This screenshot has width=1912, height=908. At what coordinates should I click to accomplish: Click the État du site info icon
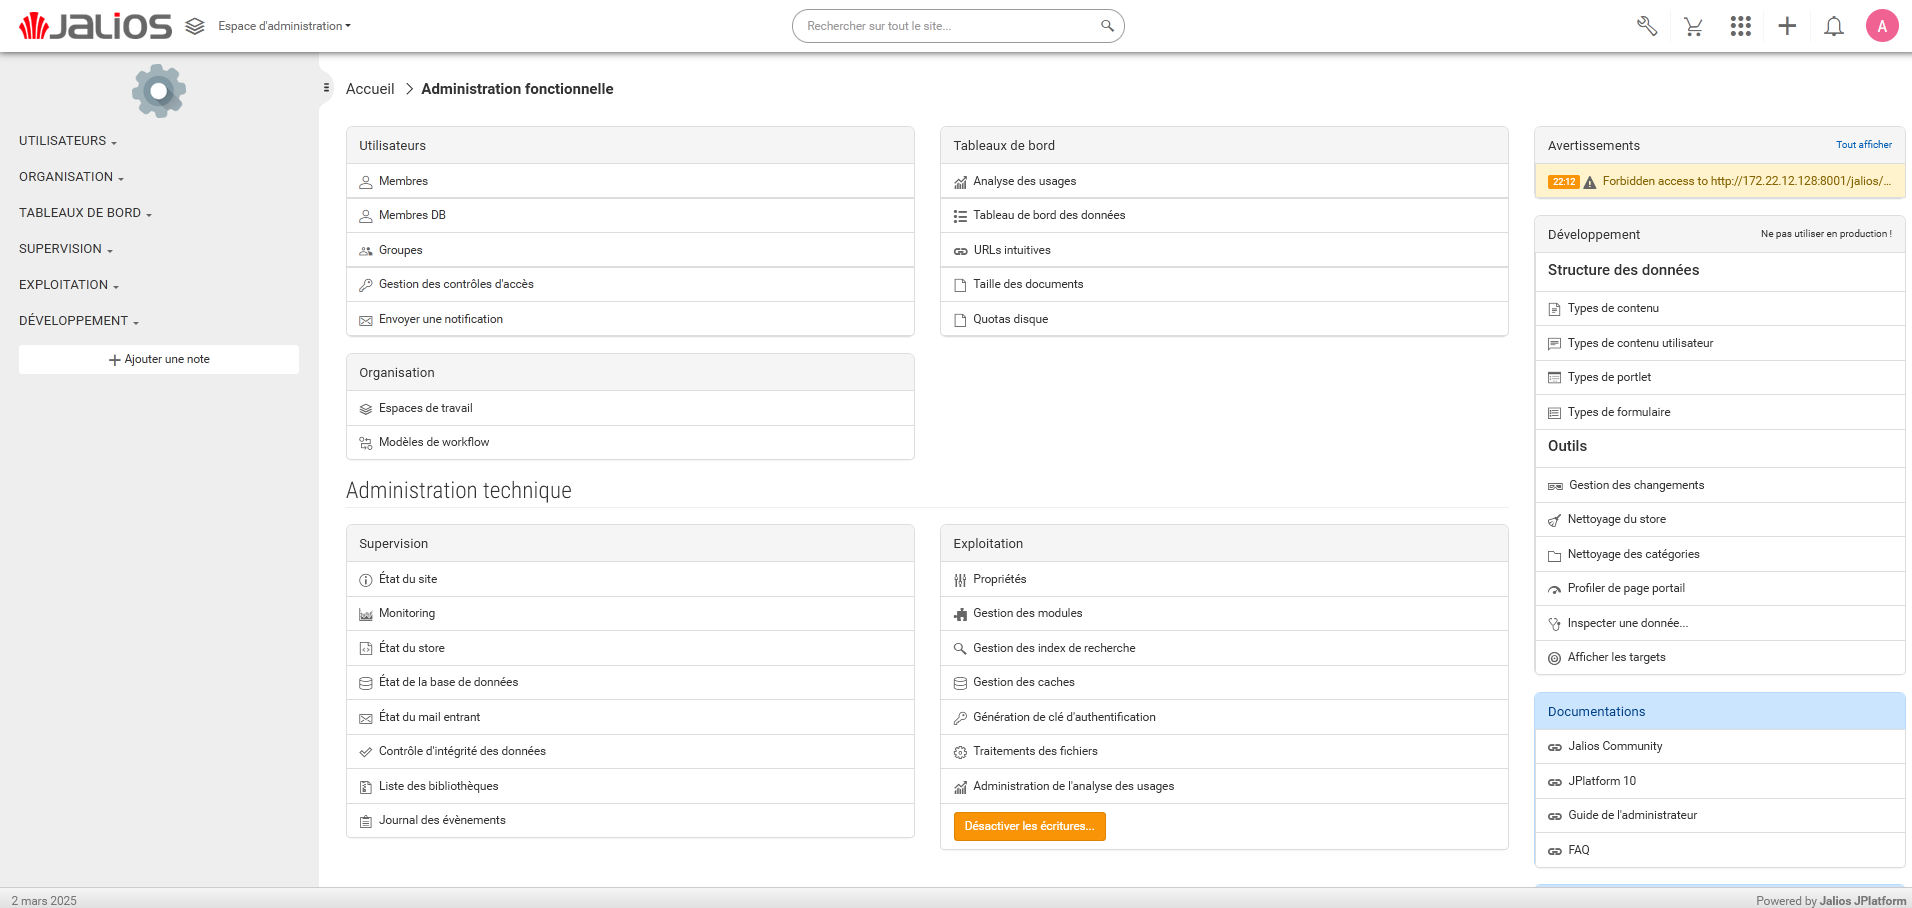[x=366, y=580]
